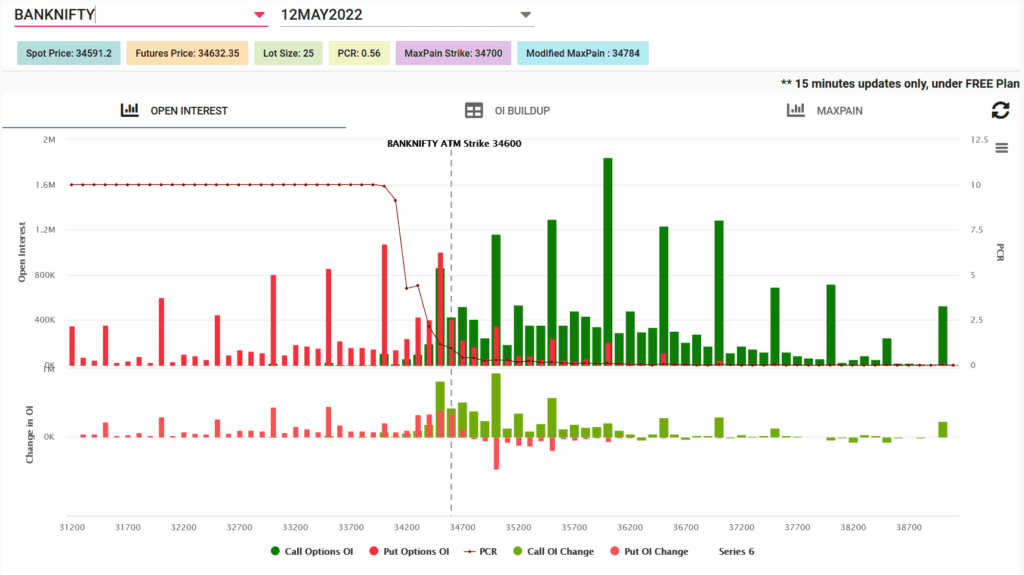Screen dimensions: 1024x575
Task: Click the Lot Size 25 badge
Action: [x=288, y=54]
